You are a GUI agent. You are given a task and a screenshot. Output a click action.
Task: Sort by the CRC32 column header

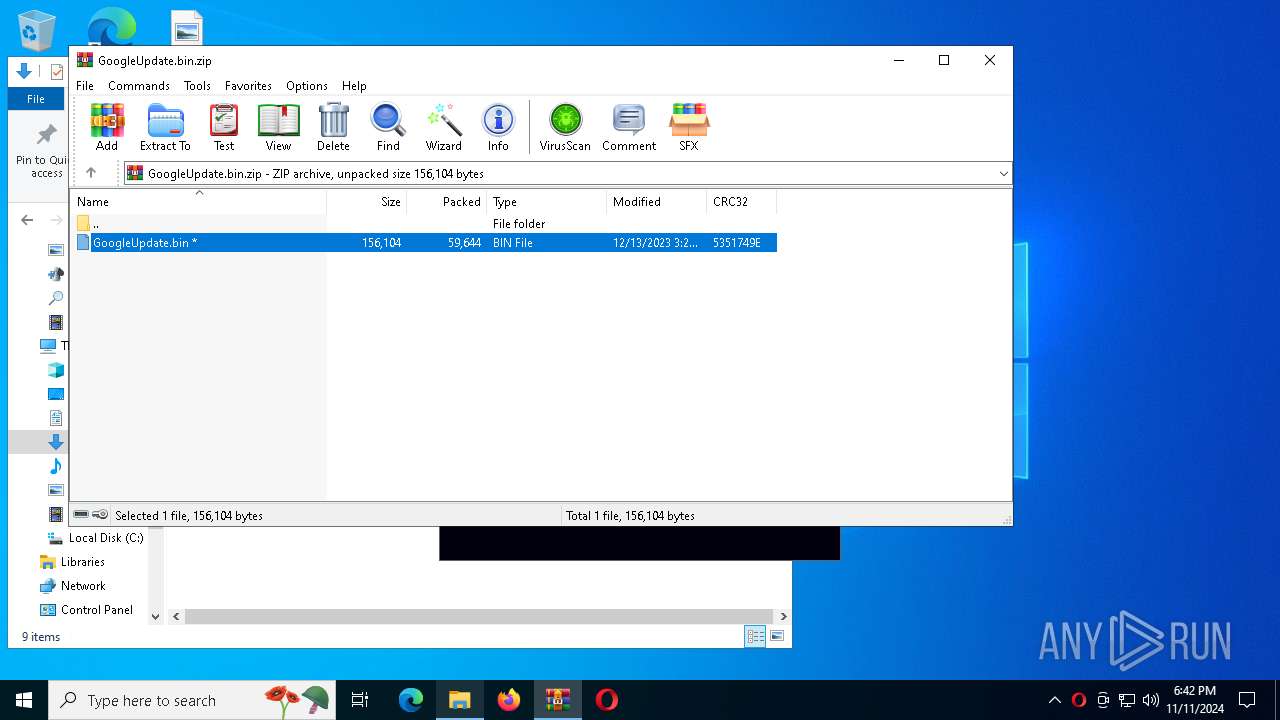[742, 202]
